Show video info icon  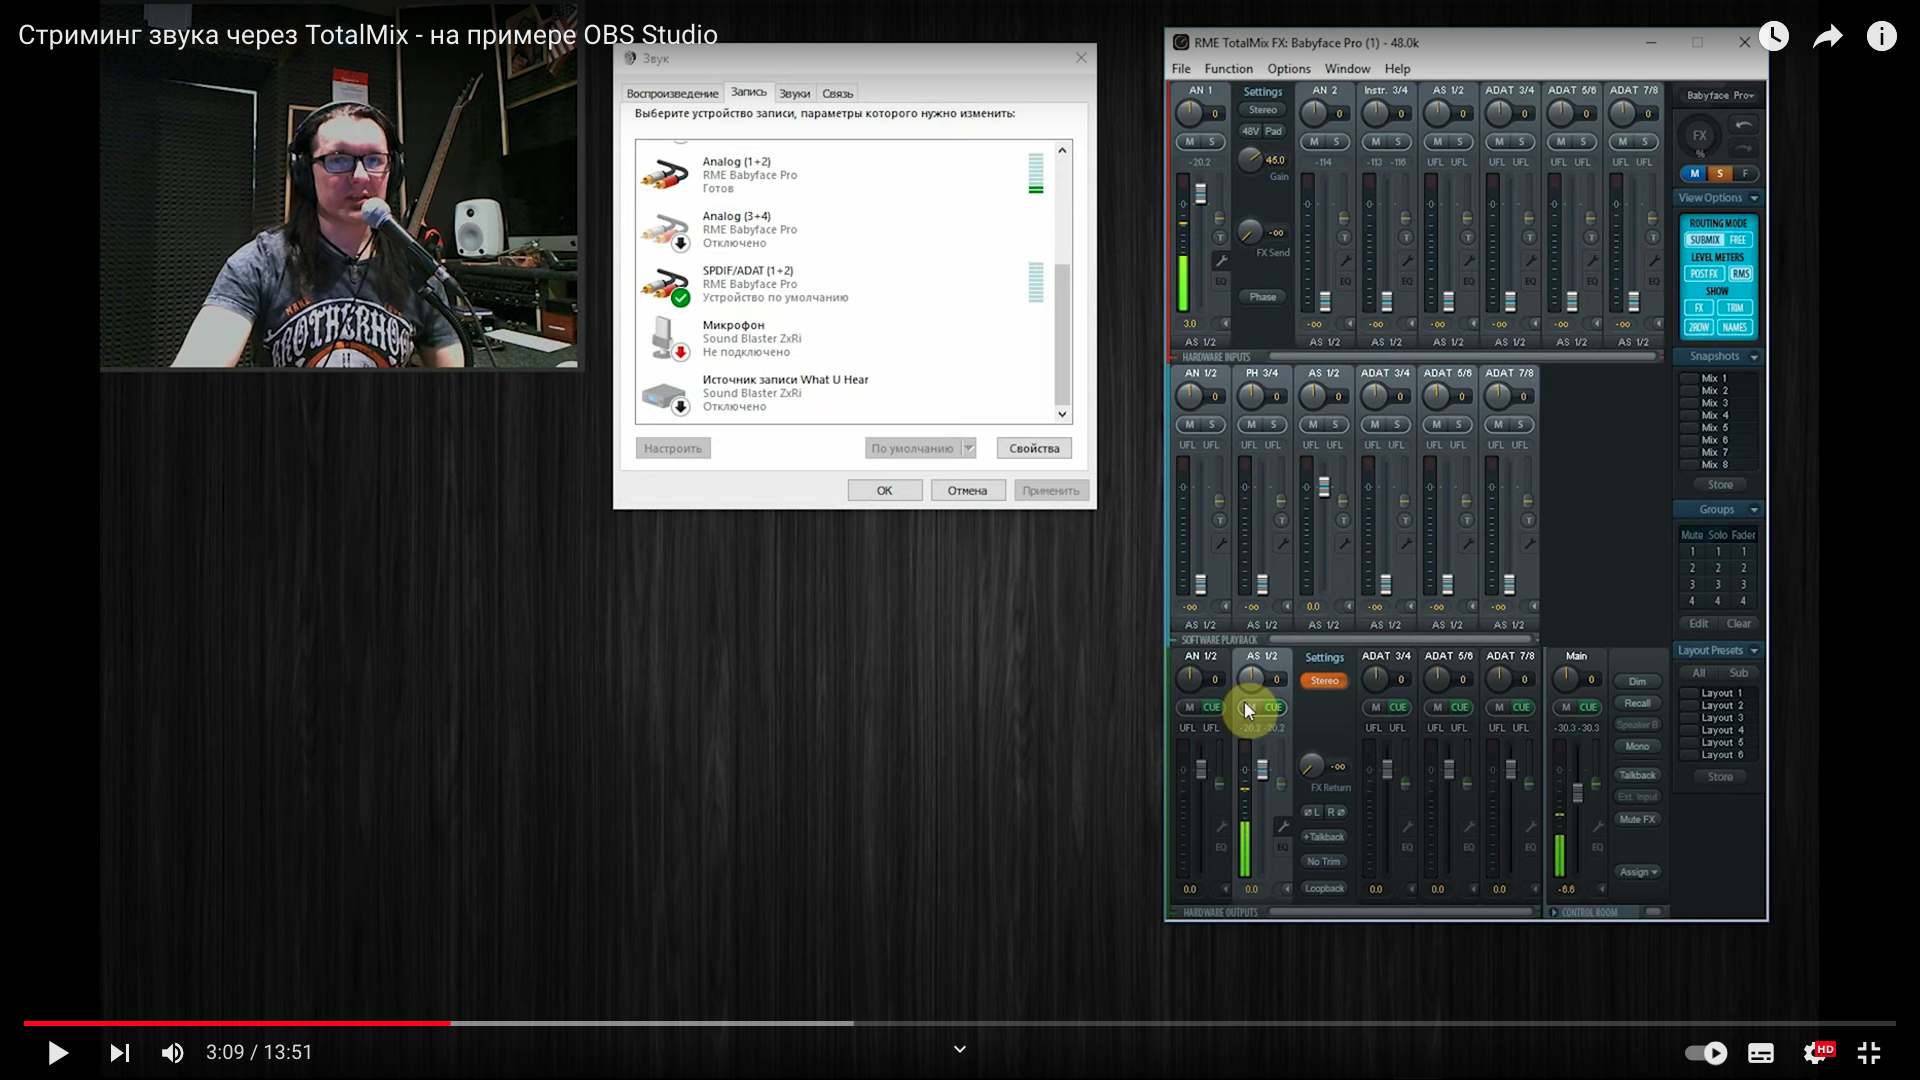(x=1882, y=37)
